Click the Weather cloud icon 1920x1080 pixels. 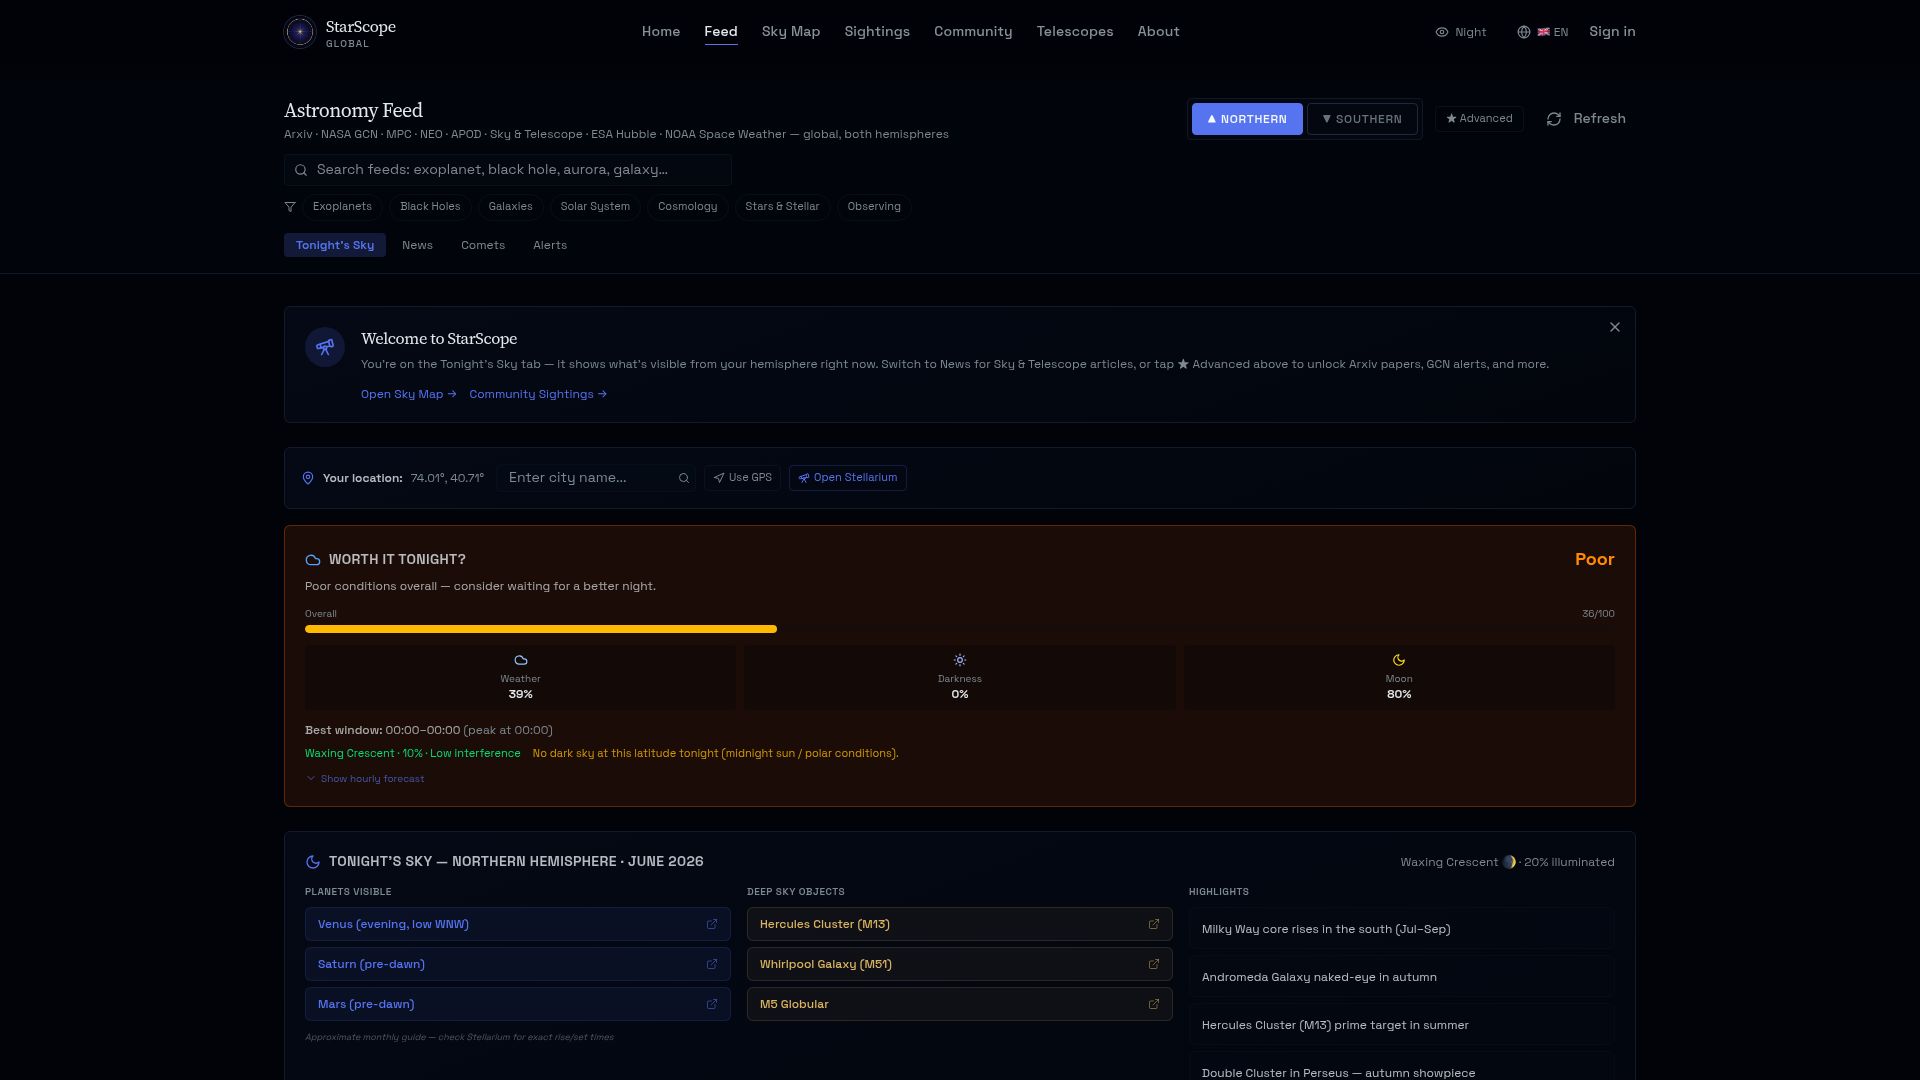coord(520,660)
